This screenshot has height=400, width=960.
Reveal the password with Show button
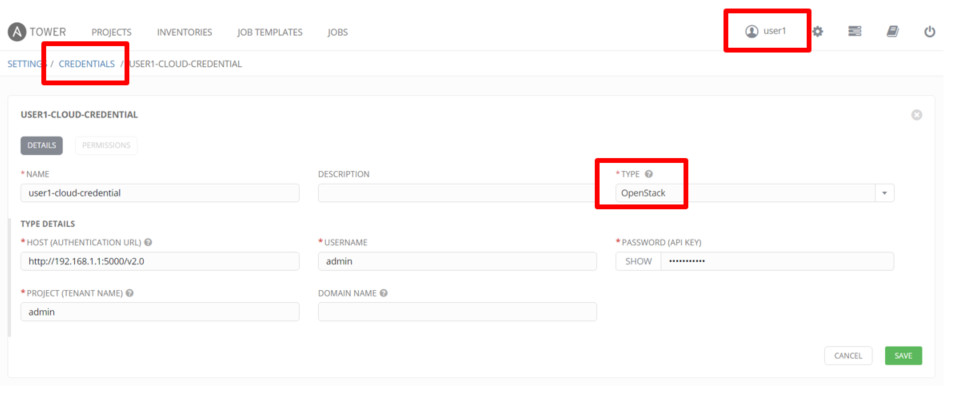pyautogui.click(x=639, y=261)
